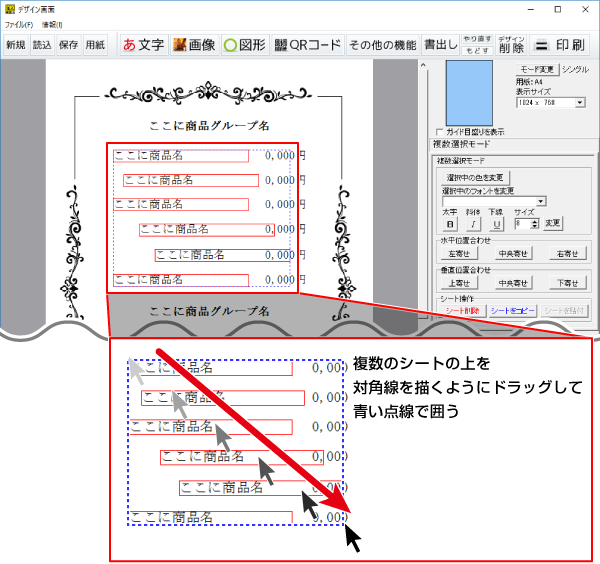The width and height of the screenshot is (600, 564).
Task: Click the font size input field
Action: pos(522,223)
